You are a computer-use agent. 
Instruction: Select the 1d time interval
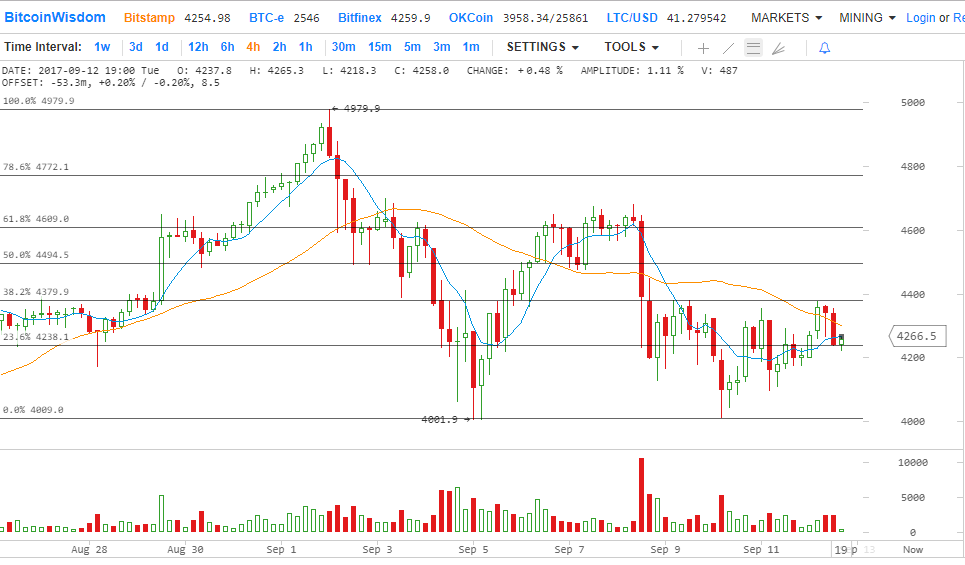coord(161,47)
